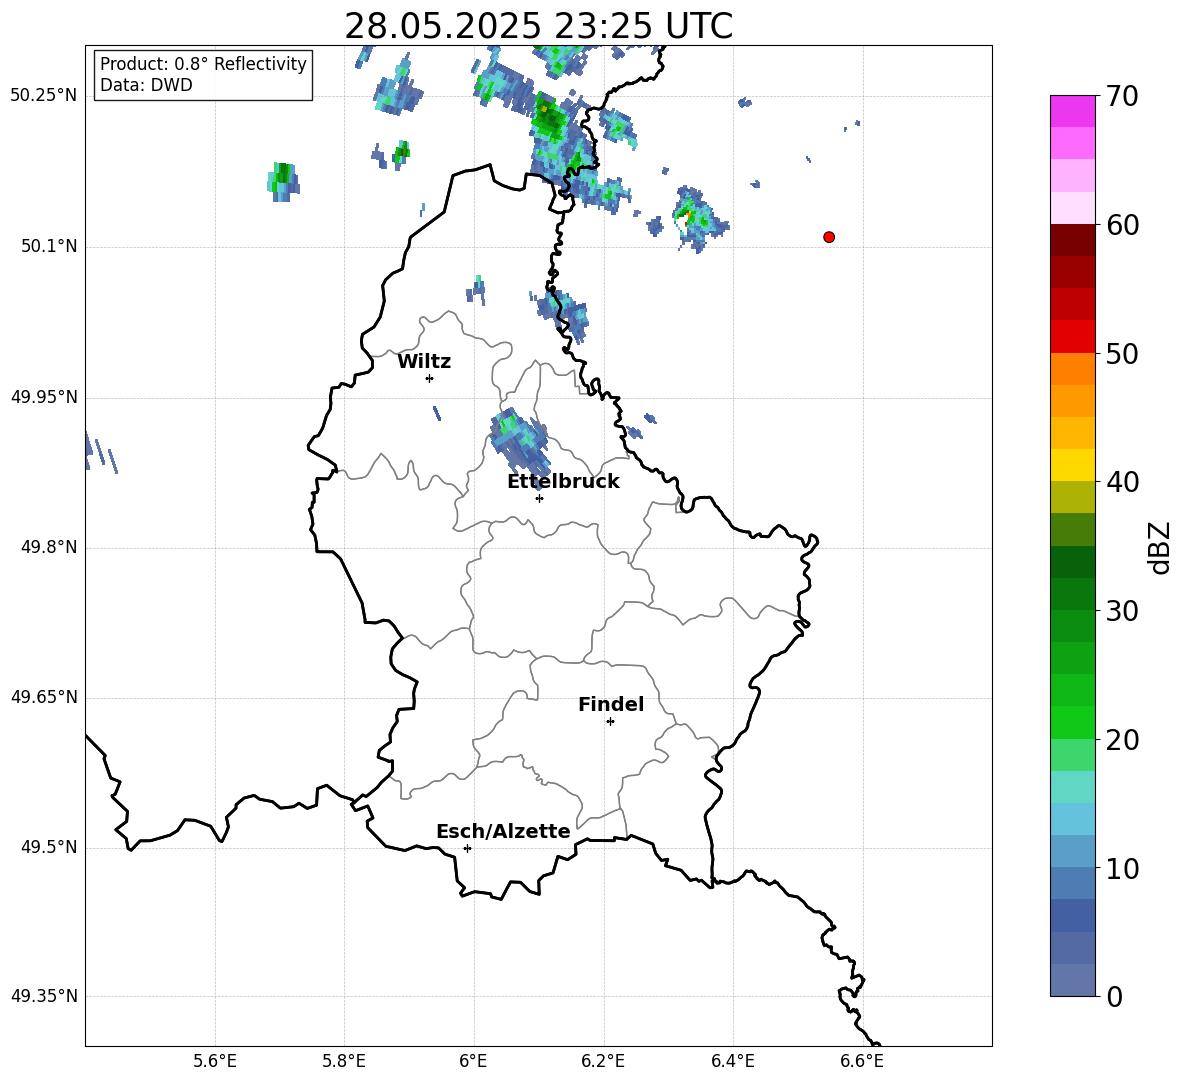This screenshot has width=1184, height=1081.
Task: Click the Findel cross marker
Action: [x=610, y=722]
